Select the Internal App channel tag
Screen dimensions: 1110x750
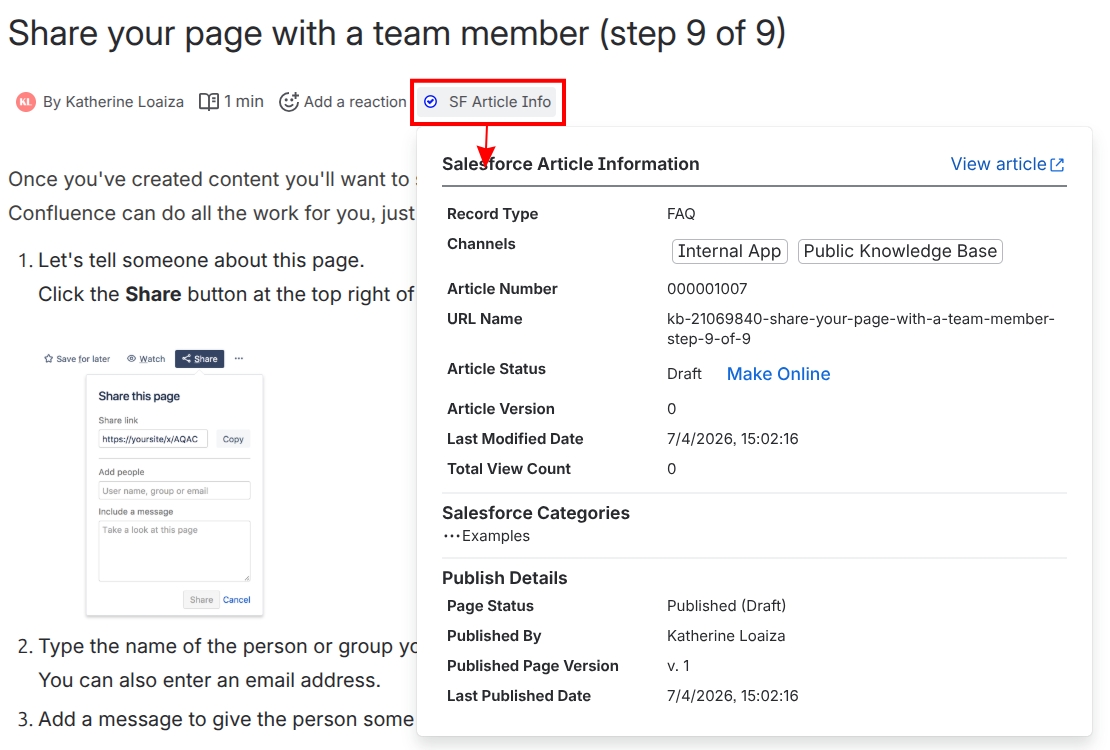click(729, 251)
